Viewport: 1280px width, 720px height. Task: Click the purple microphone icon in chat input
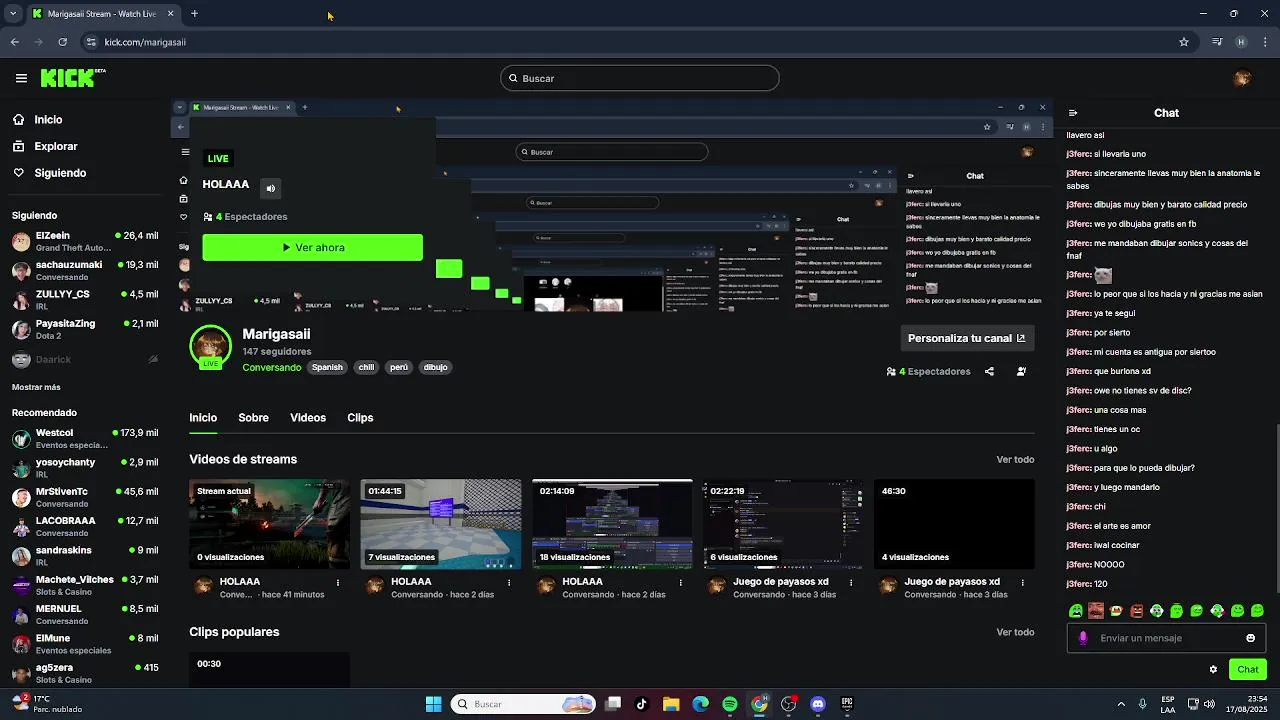[1083, 638]
